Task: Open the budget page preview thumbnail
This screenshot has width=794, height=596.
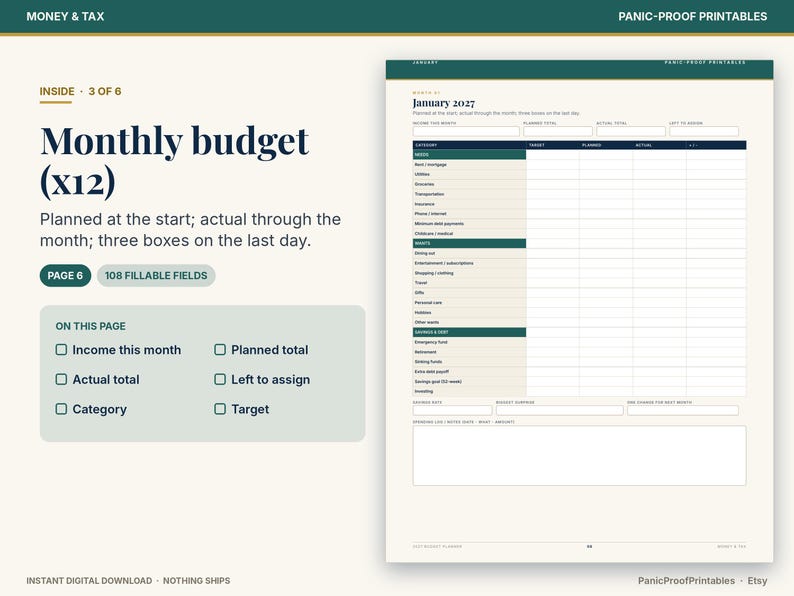Action: tap(579, 311)
